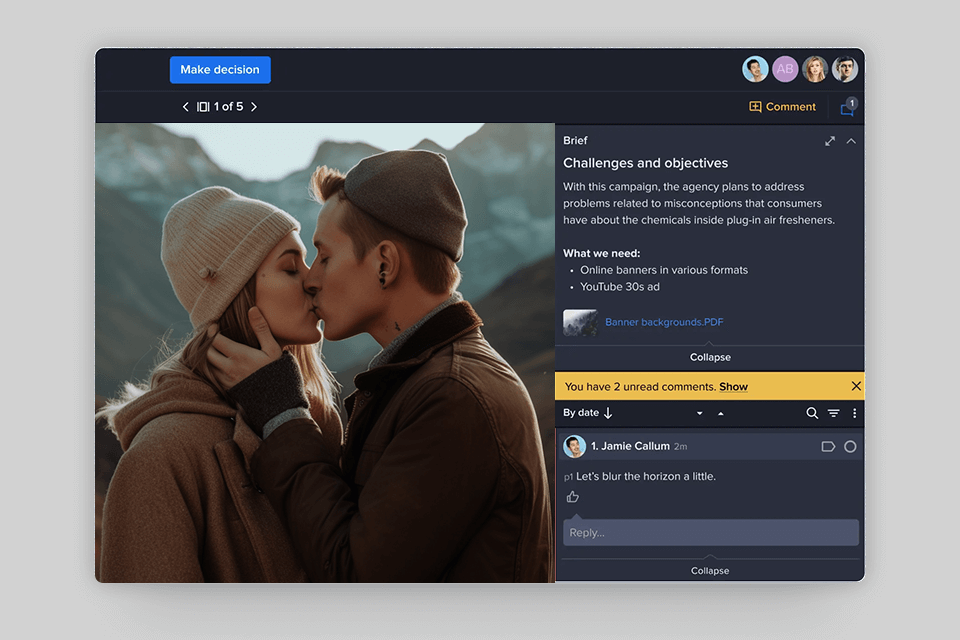Viewport: 960px width, 640px height.
Task: Open Banner backgrounds.PDF link
Action: pyautogui.click(x=664, y=322)
